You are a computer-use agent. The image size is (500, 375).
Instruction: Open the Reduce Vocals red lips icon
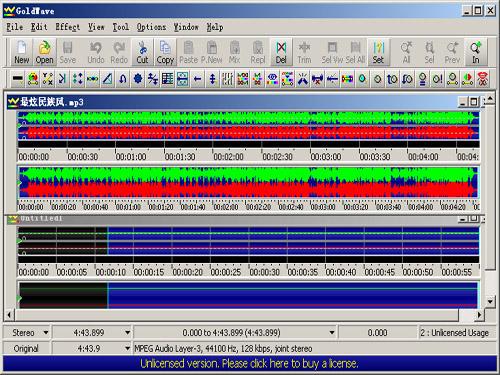482,79
